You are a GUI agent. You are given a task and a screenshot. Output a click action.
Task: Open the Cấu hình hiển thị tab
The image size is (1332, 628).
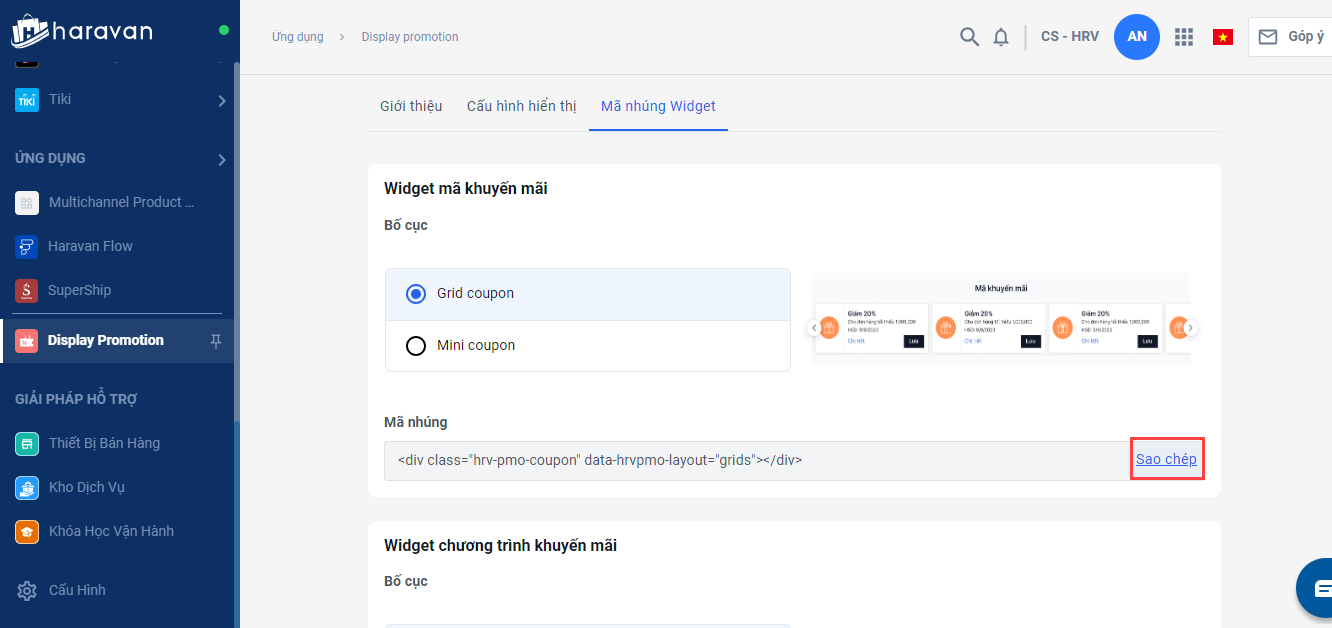pyautogui.click(x=521, y=106)
